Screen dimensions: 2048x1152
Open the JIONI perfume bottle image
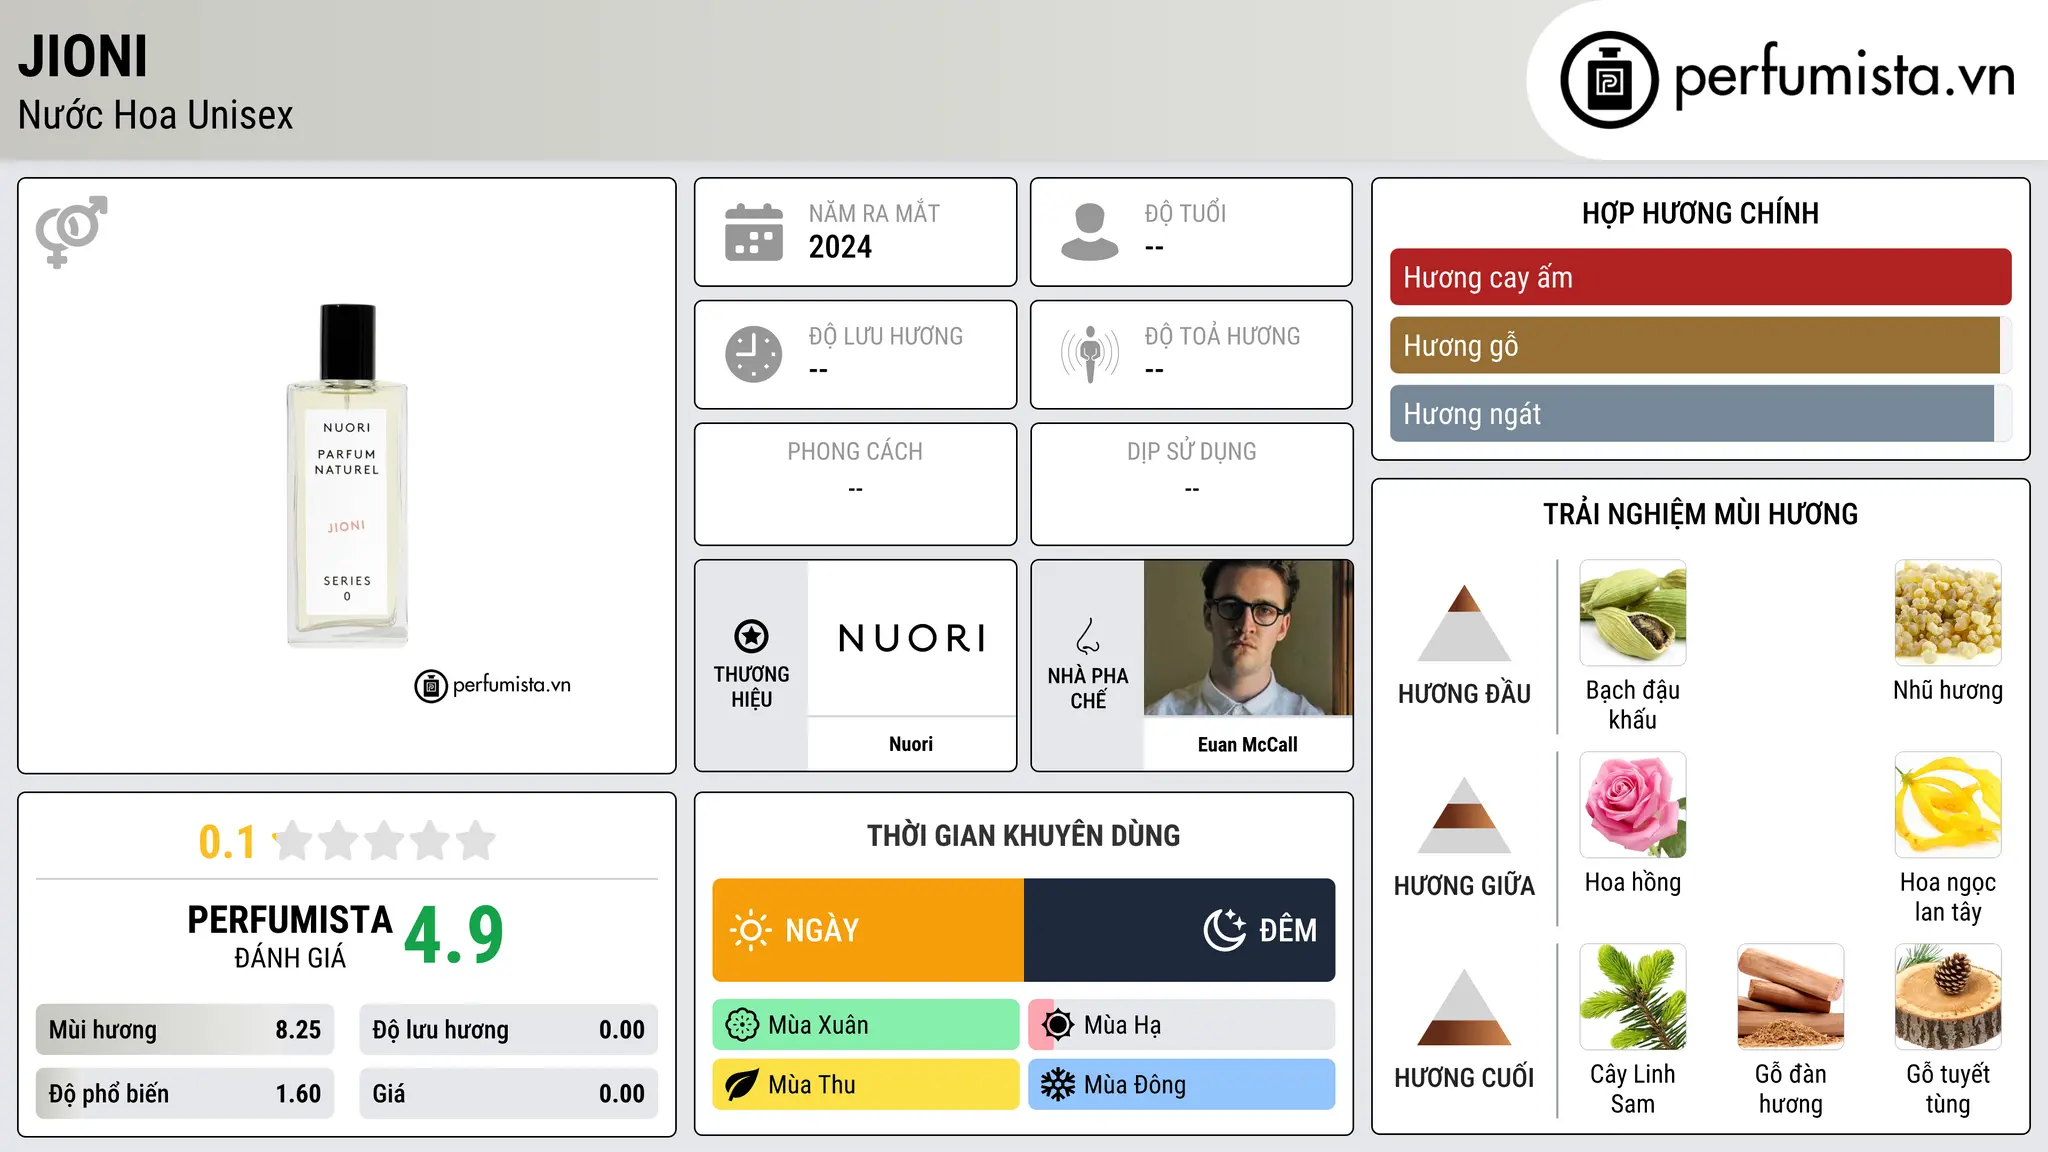(347, 476)
